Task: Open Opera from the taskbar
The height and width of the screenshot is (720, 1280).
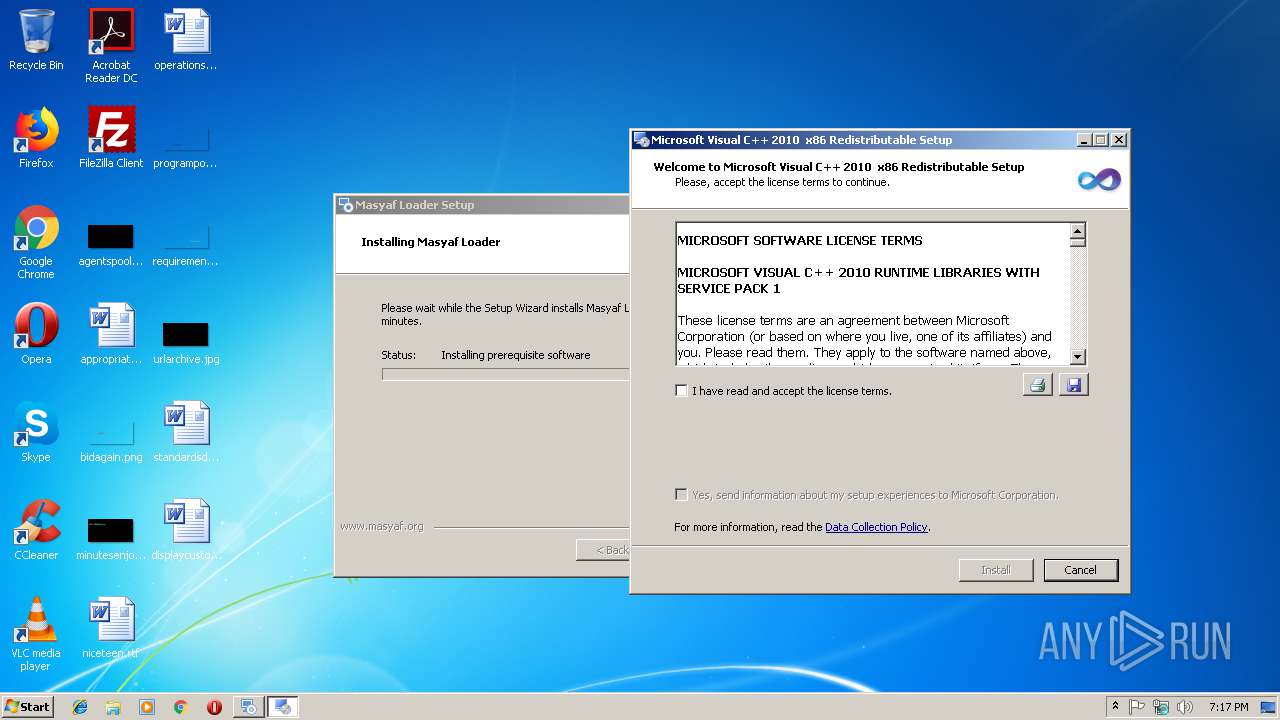Action: click(214, 707)
